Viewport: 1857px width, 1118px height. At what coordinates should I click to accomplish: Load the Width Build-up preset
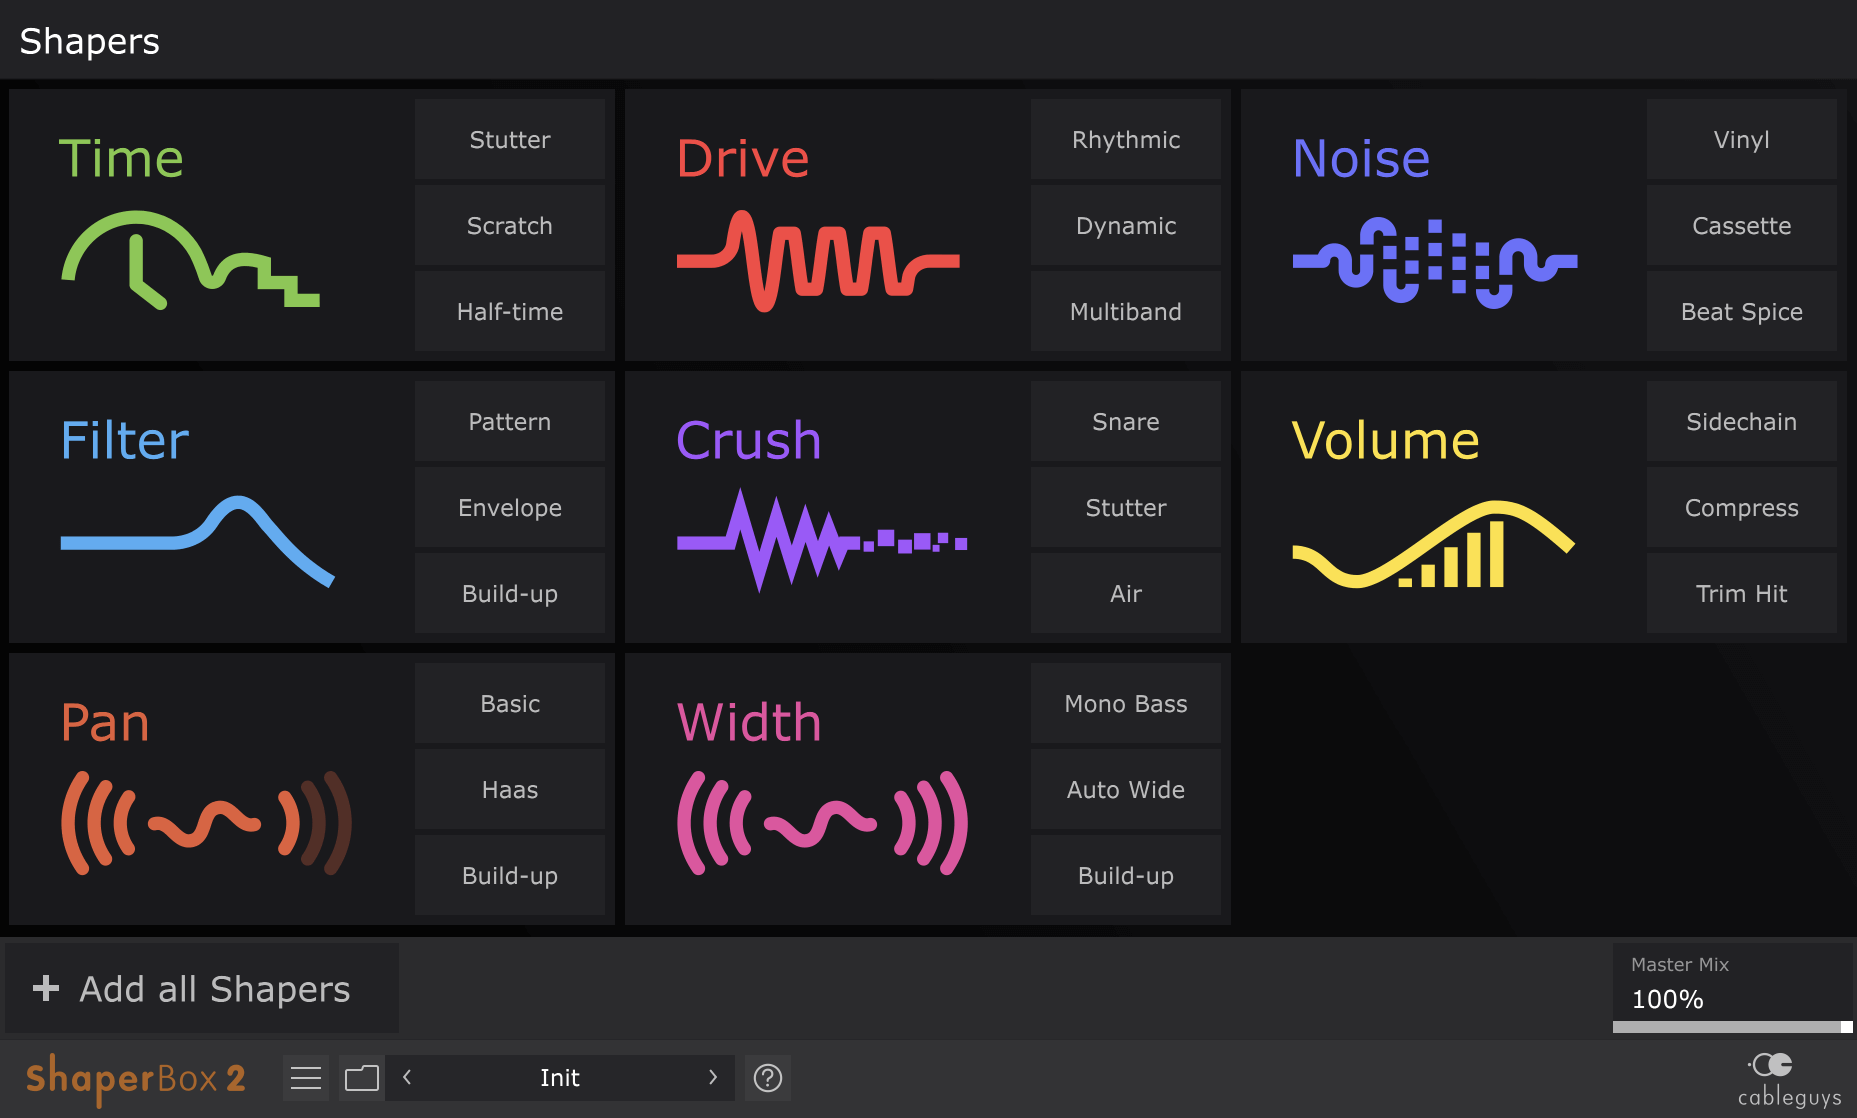[x=1126, y=875]
